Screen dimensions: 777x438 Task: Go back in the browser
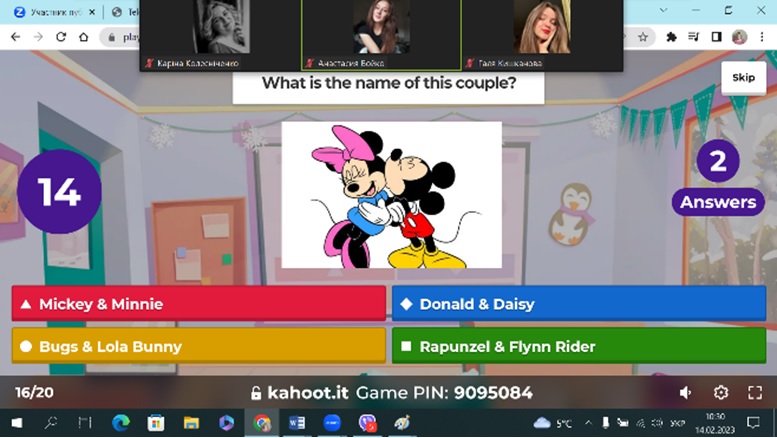[15, 37]
